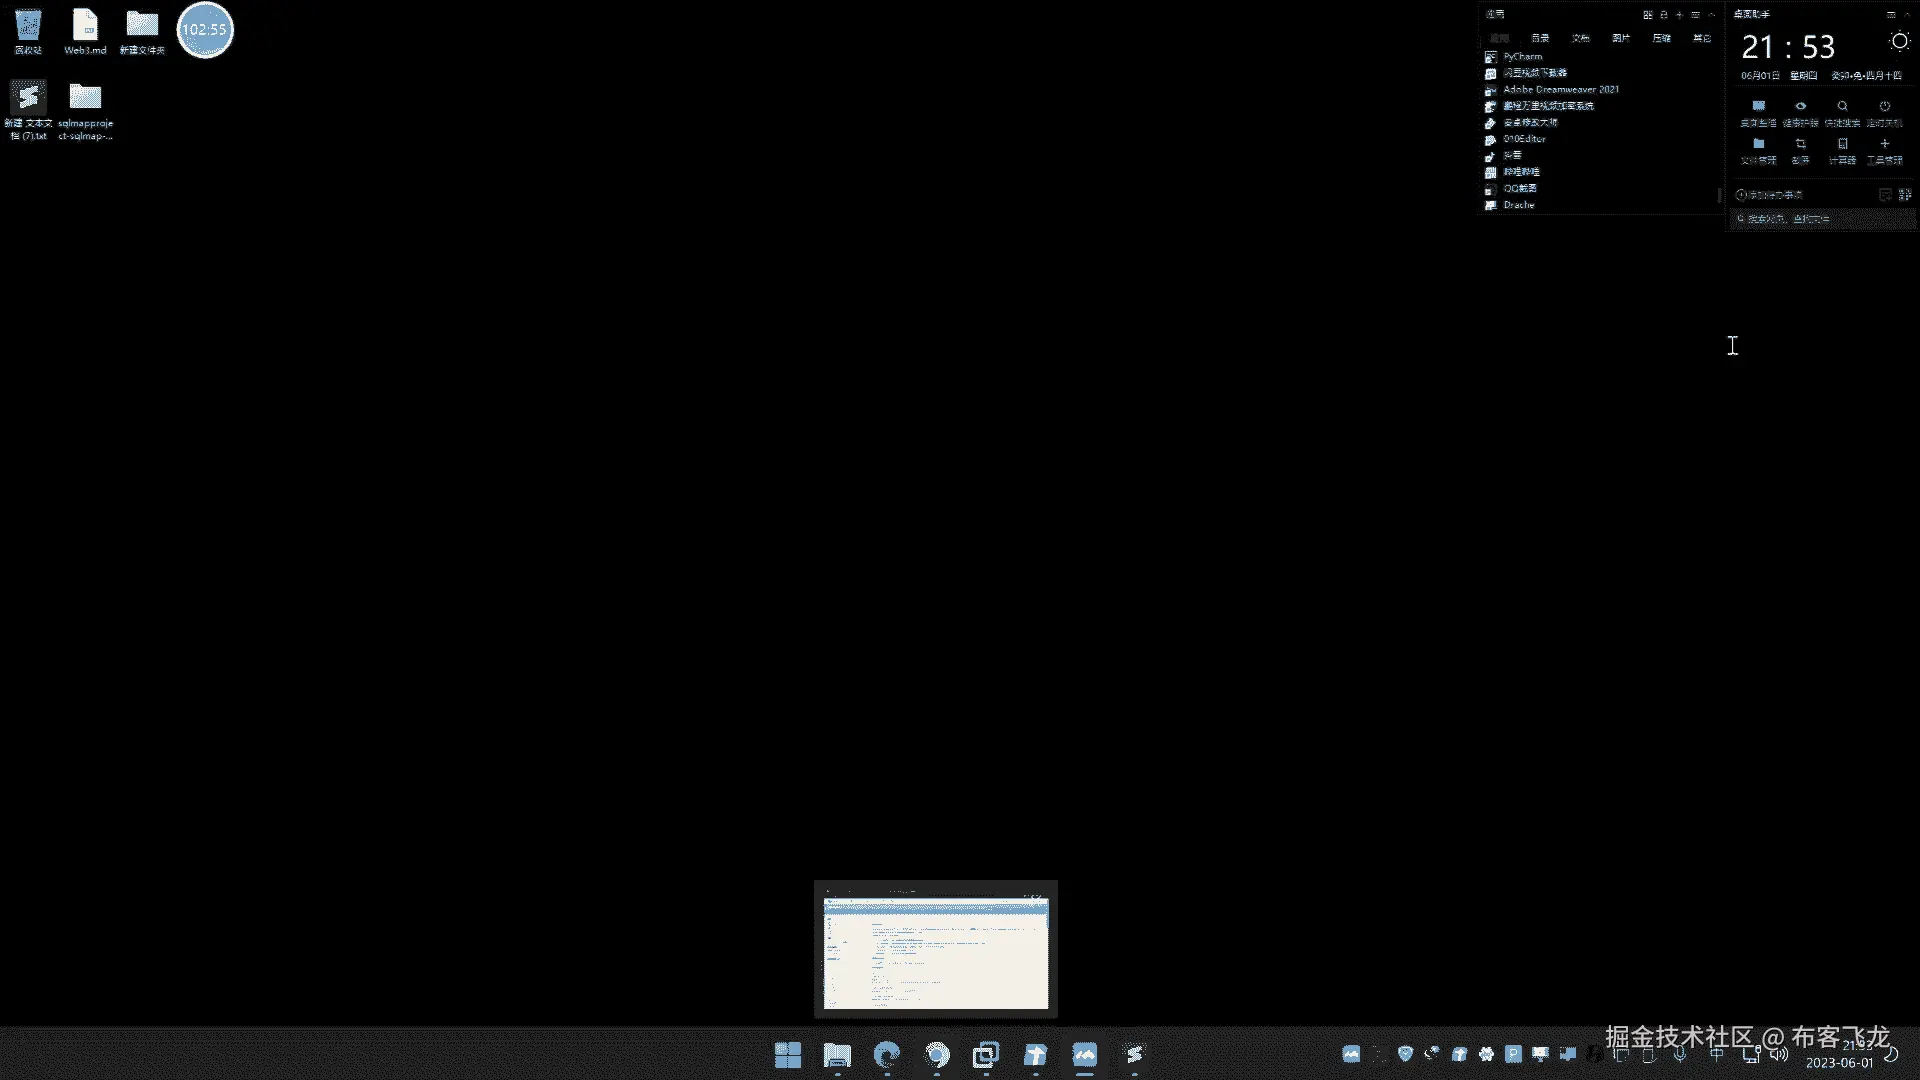The image size is (1920, 1080).
Task: Open file manager folder widget icon
Action: [1758, 144]
